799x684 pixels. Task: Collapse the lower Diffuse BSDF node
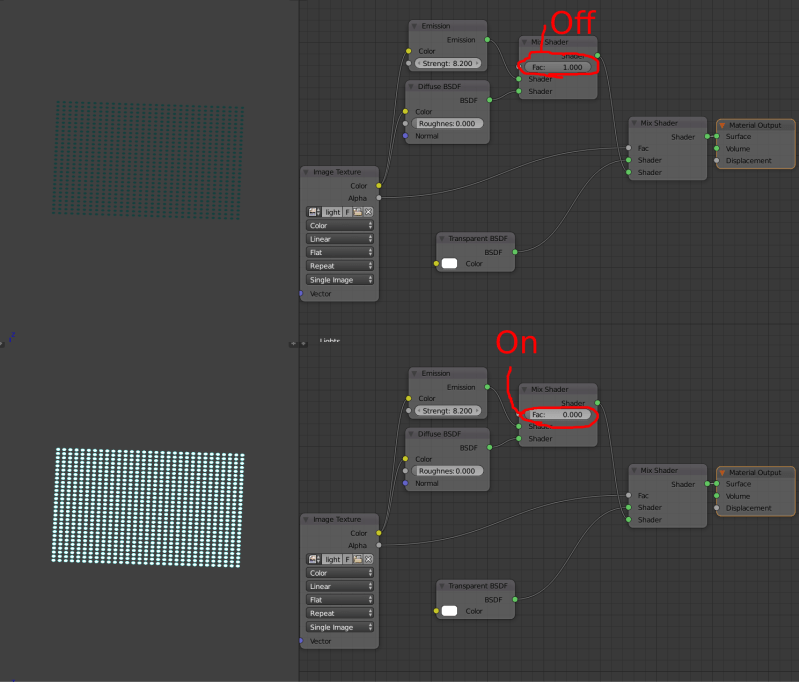point(411,434)
